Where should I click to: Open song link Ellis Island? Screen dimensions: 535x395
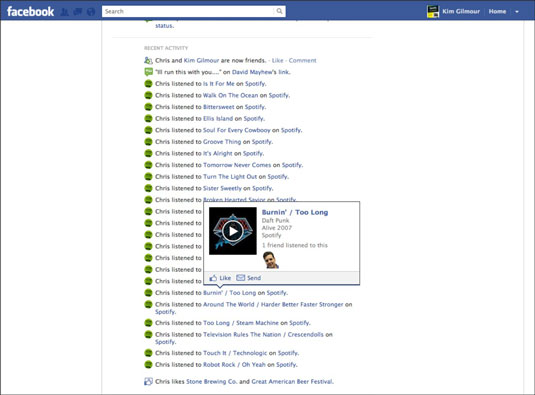tap(218, 118)
